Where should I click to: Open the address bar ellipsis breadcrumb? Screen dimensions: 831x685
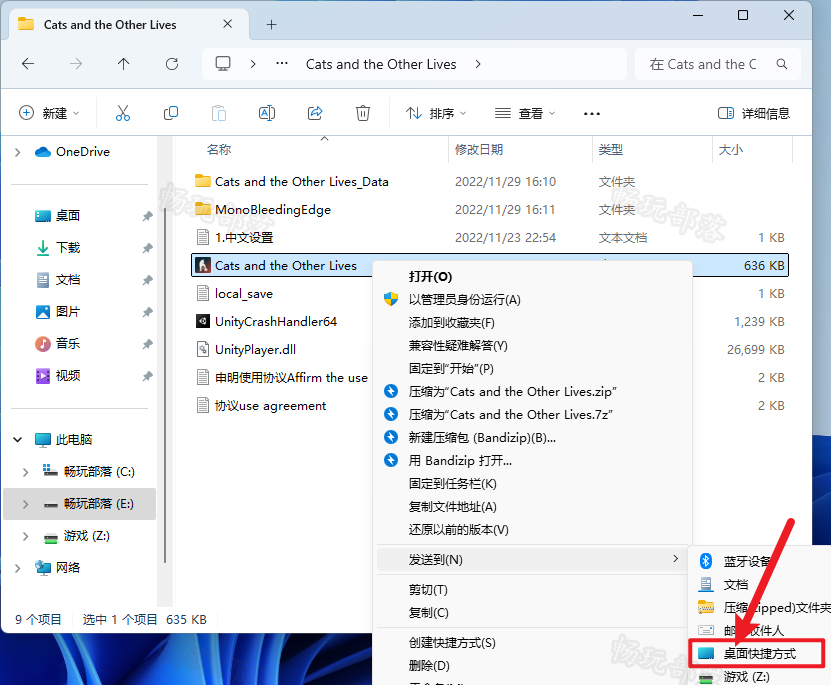pyautogui.click(x=282, y=64)
